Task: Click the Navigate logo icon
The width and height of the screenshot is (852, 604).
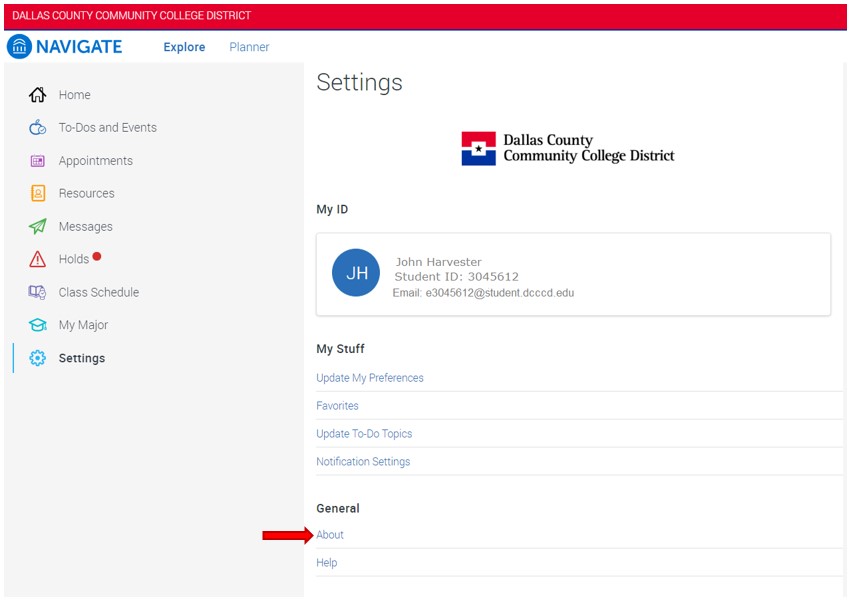Action: click(x=19, y=46)
